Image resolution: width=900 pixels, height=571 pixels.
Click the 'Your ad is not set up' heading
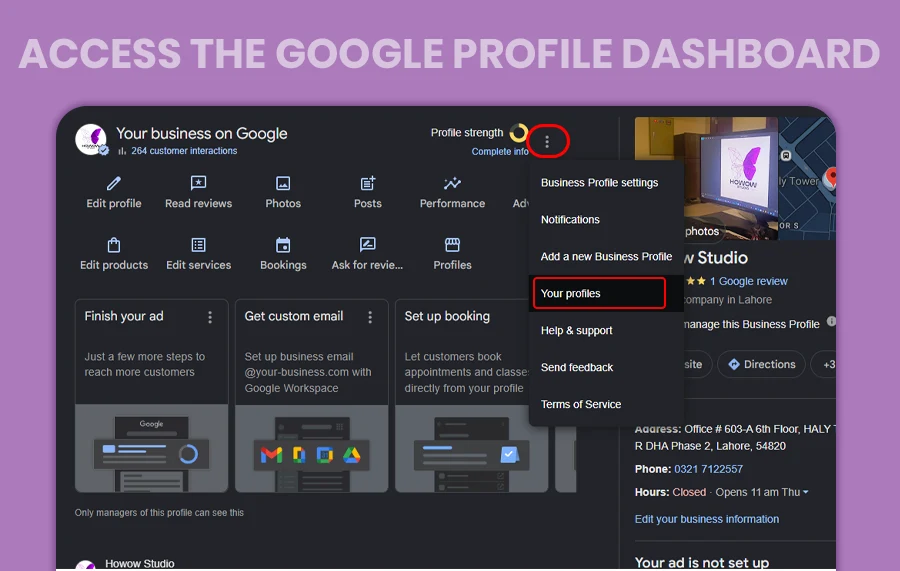[701, 562]
